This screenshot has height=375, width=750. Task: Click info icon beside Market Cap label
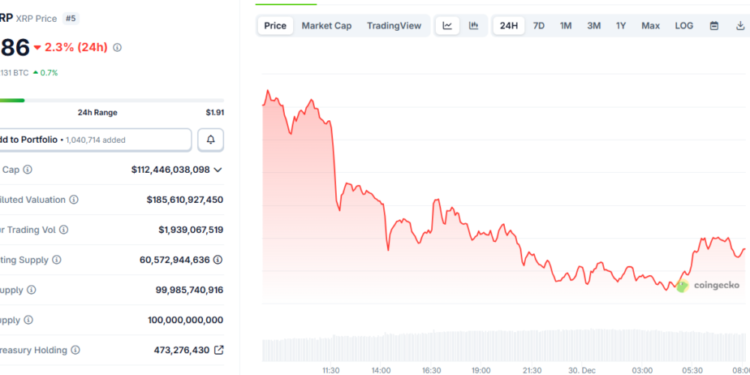28,170
